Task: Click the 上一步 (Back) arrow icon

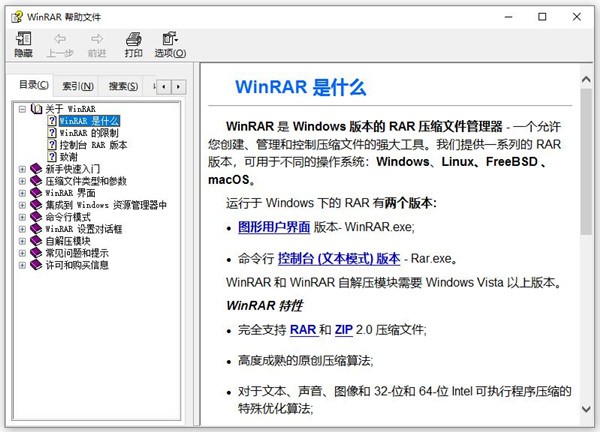Action: click(60, 39)
